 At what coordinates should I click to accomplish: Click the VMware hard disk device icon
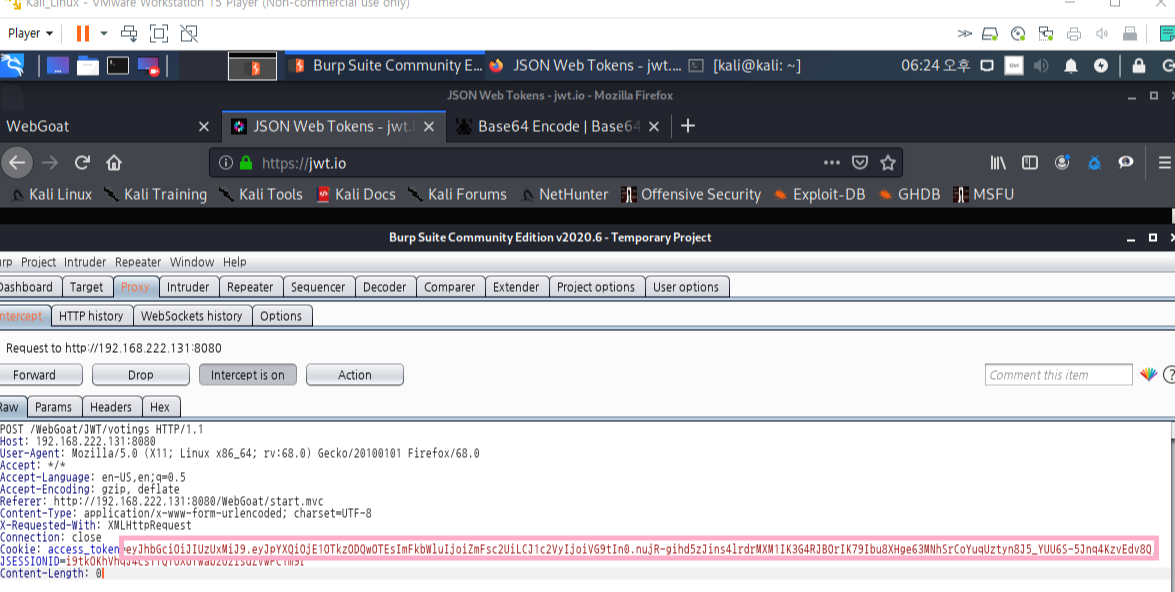click(x=990, y=33)
